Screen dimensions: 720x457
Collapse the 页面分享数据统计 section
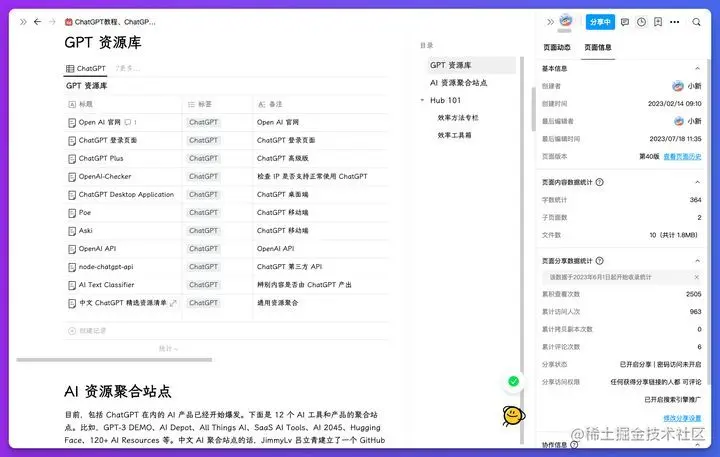[698, 261]
